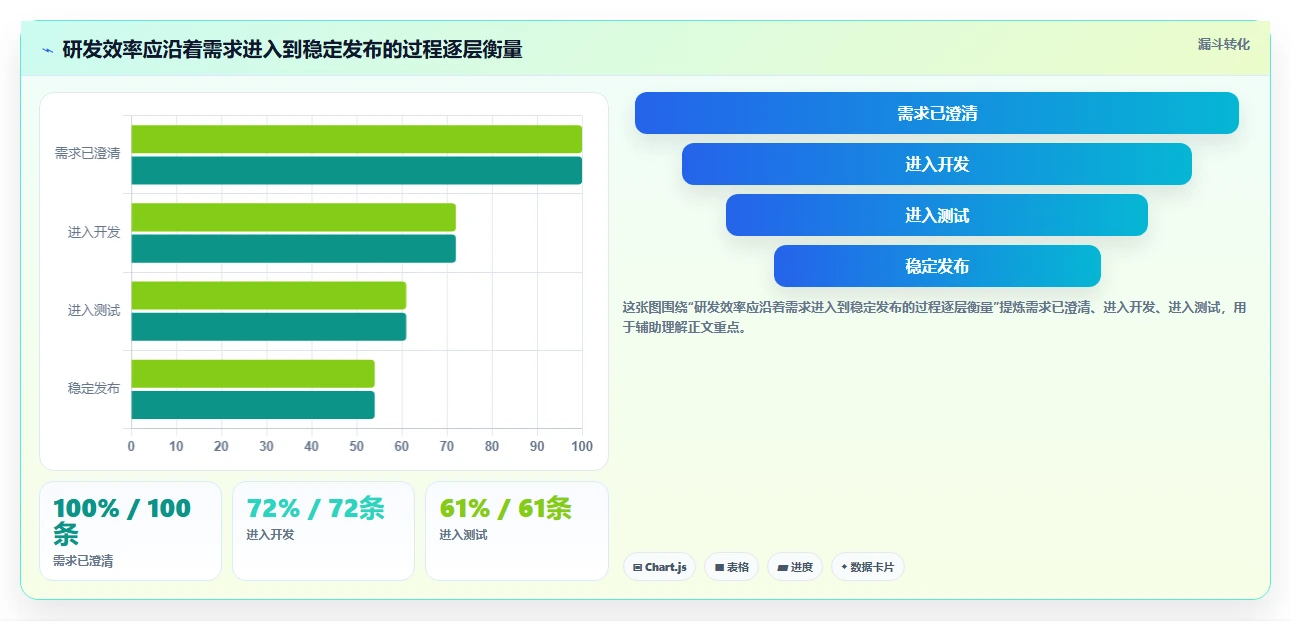Image resolution: width=1291 pixels, height=621 pixels.
Task: Click the 需求已澄清 y-axis label
Action: click(x=87, y=154)
